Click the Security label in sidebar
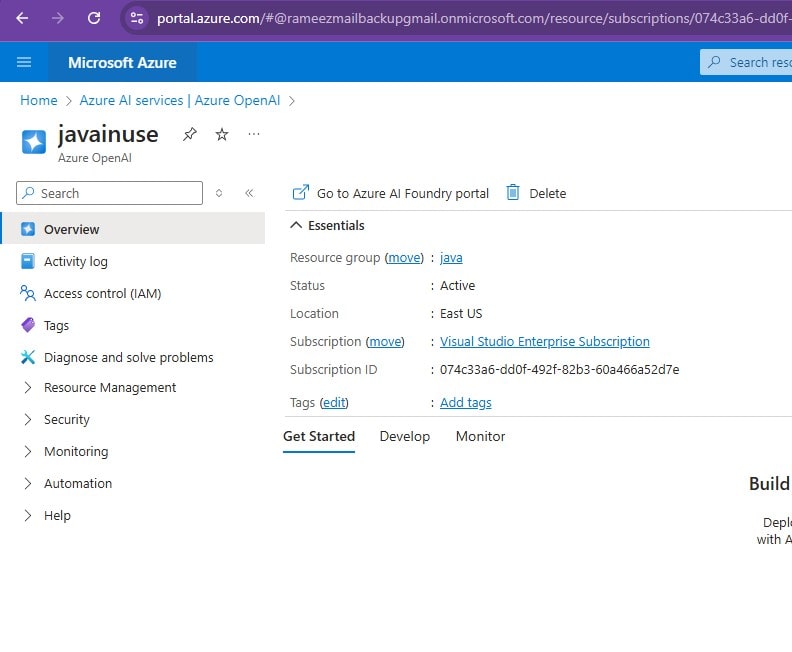The width and height of the screenshot is (792, 652). [67, 420]
